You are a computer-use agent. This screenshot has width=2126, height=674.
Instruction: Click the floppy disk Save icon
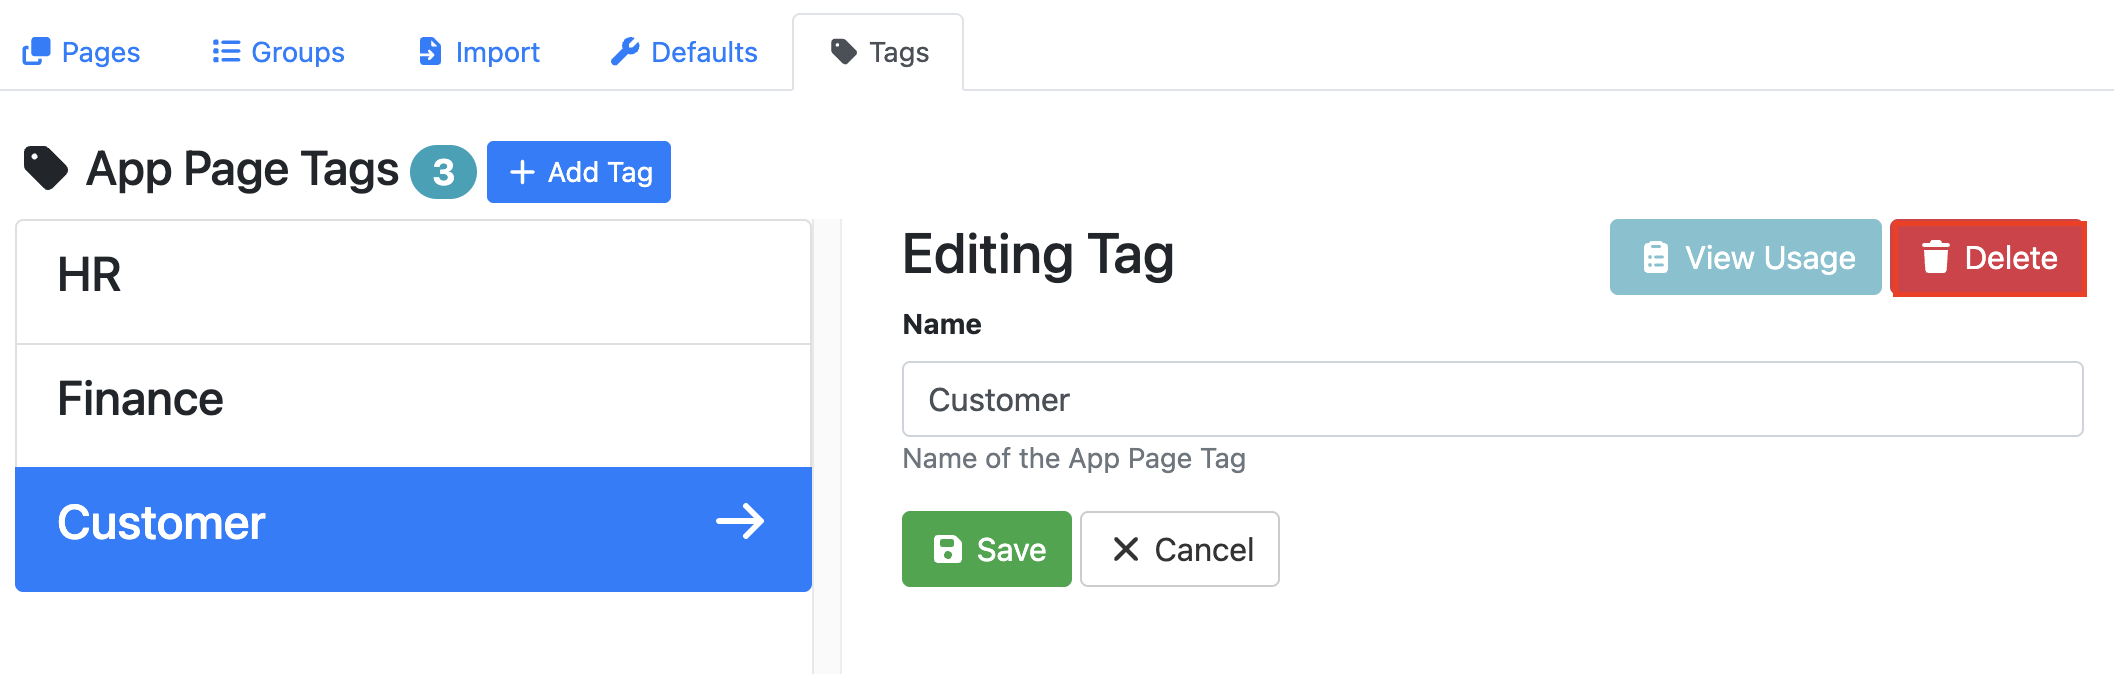(947, 549)
